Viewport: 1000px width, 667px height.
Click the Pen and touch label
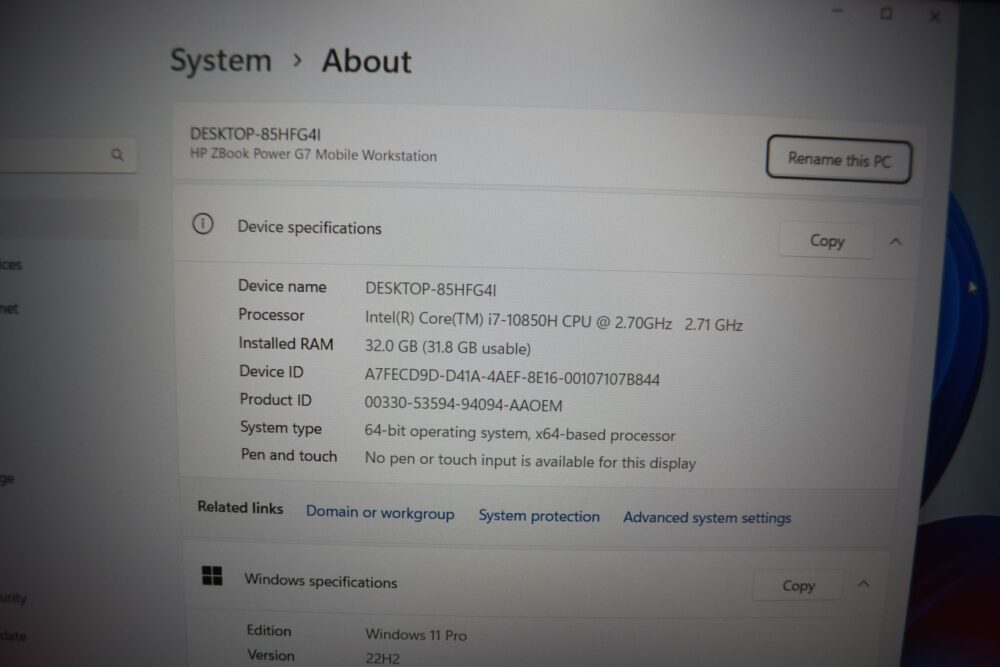(289, 455)
